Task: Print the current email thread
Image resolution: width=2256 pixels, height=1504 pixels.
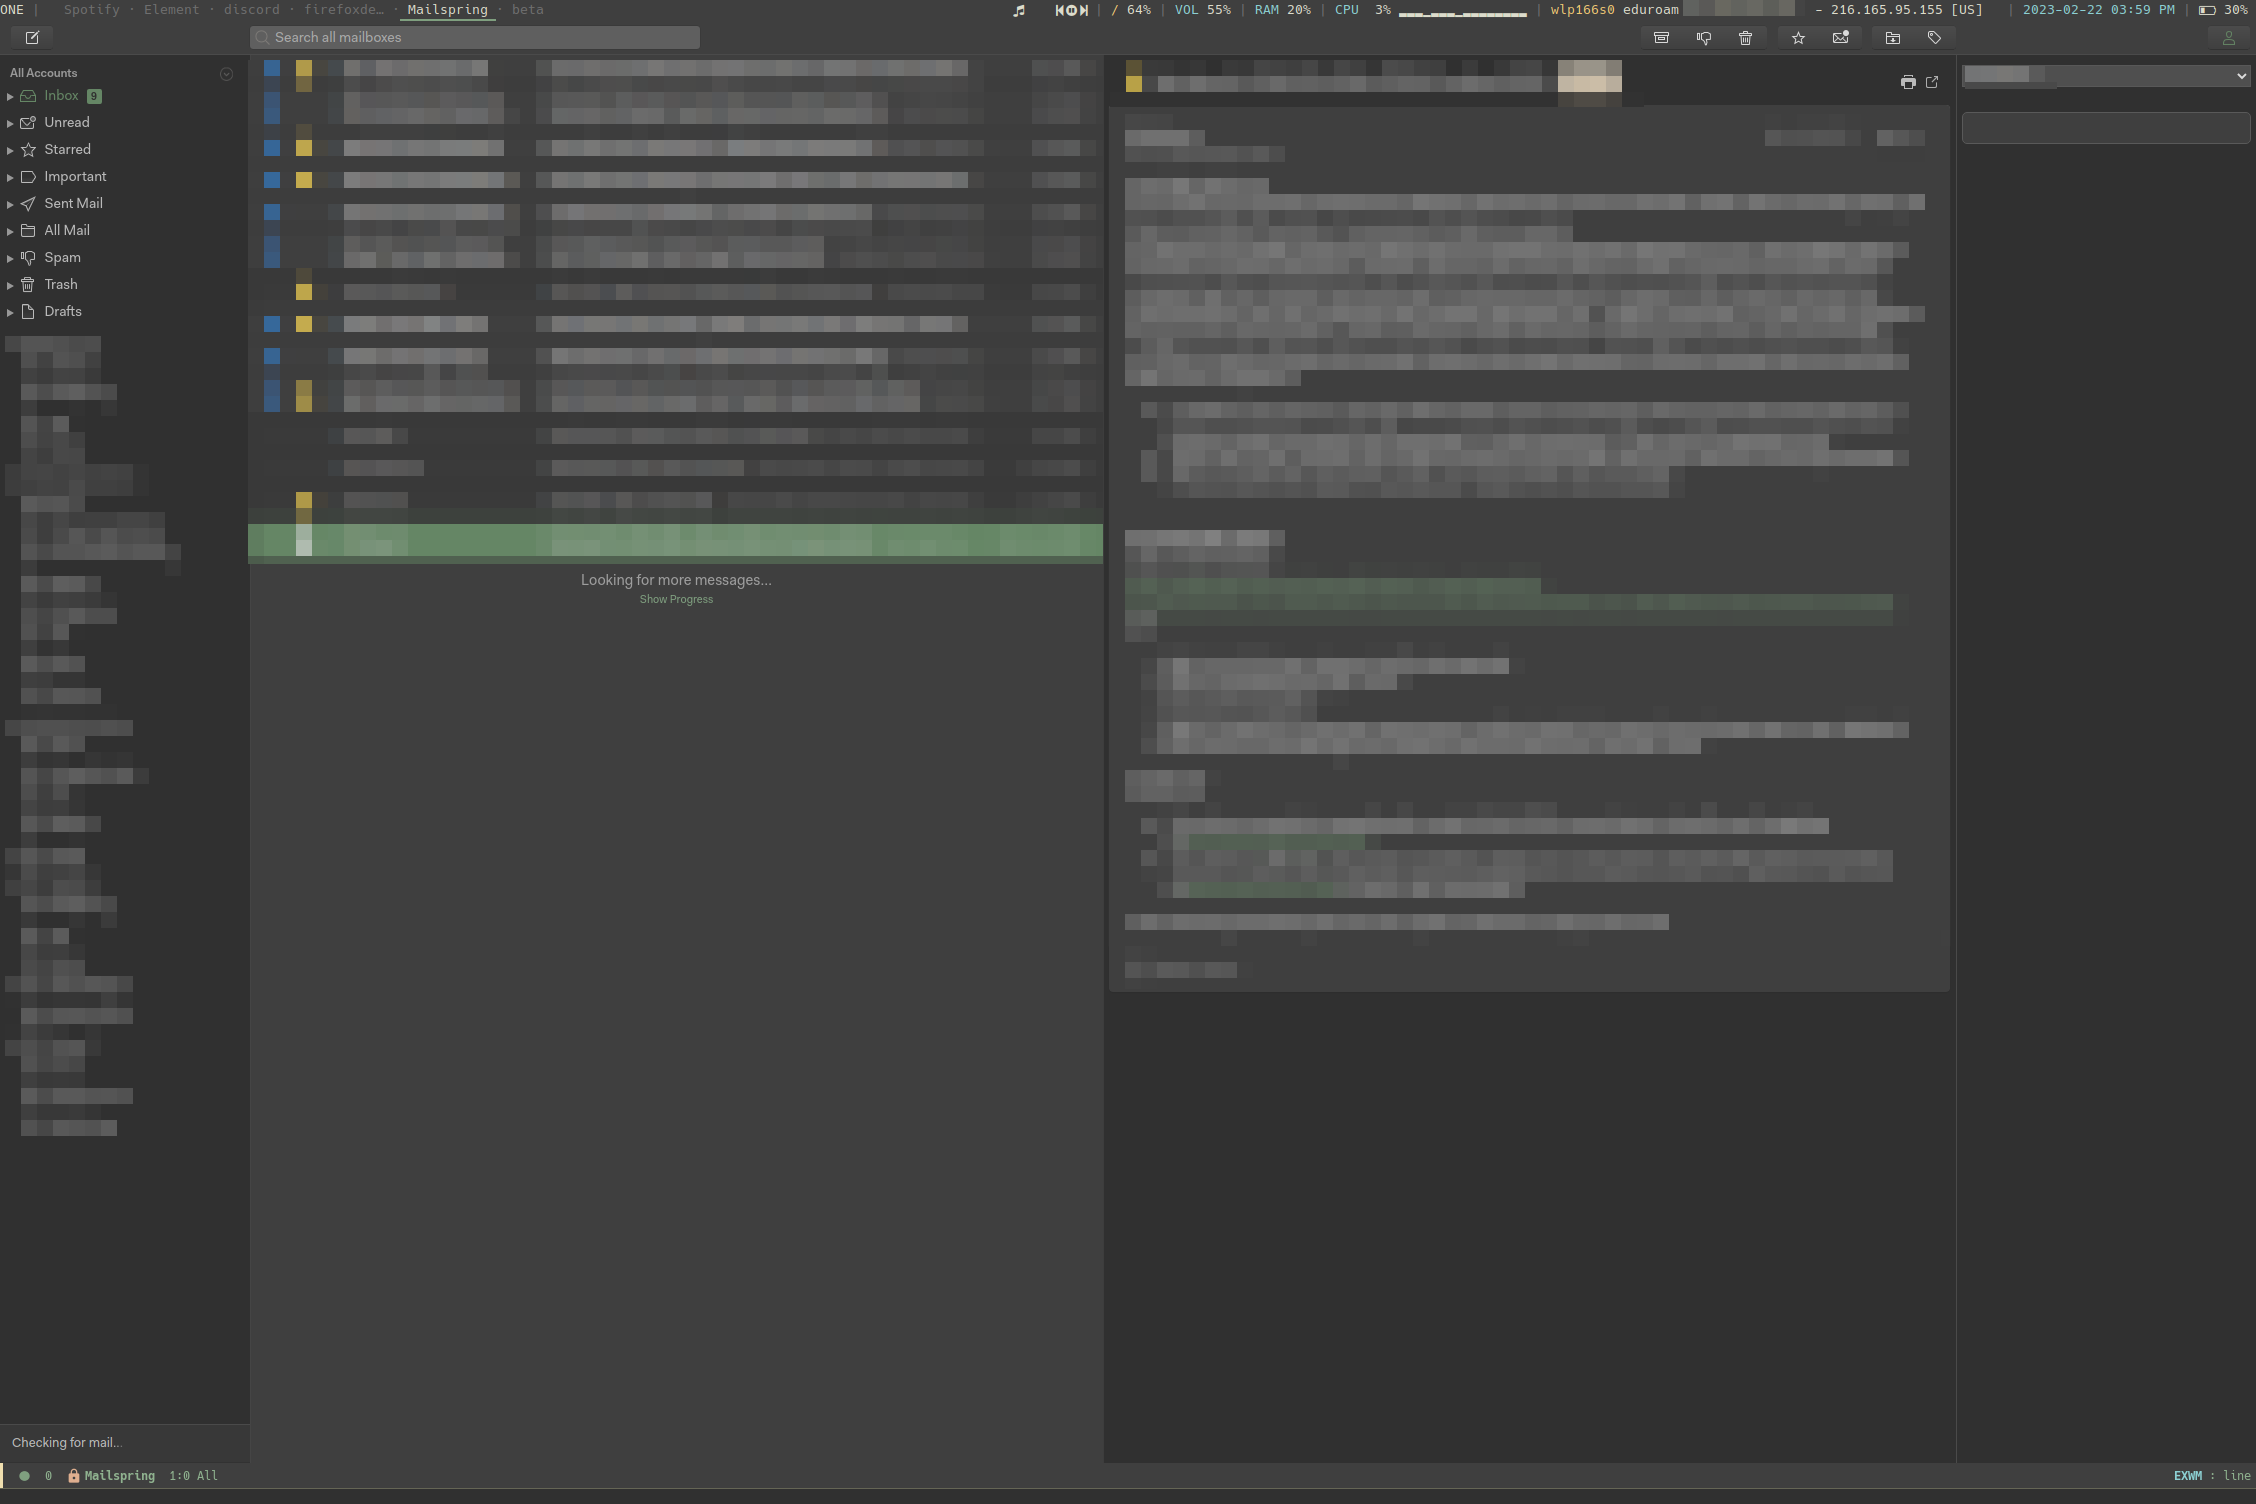Action: point(1907,83)
